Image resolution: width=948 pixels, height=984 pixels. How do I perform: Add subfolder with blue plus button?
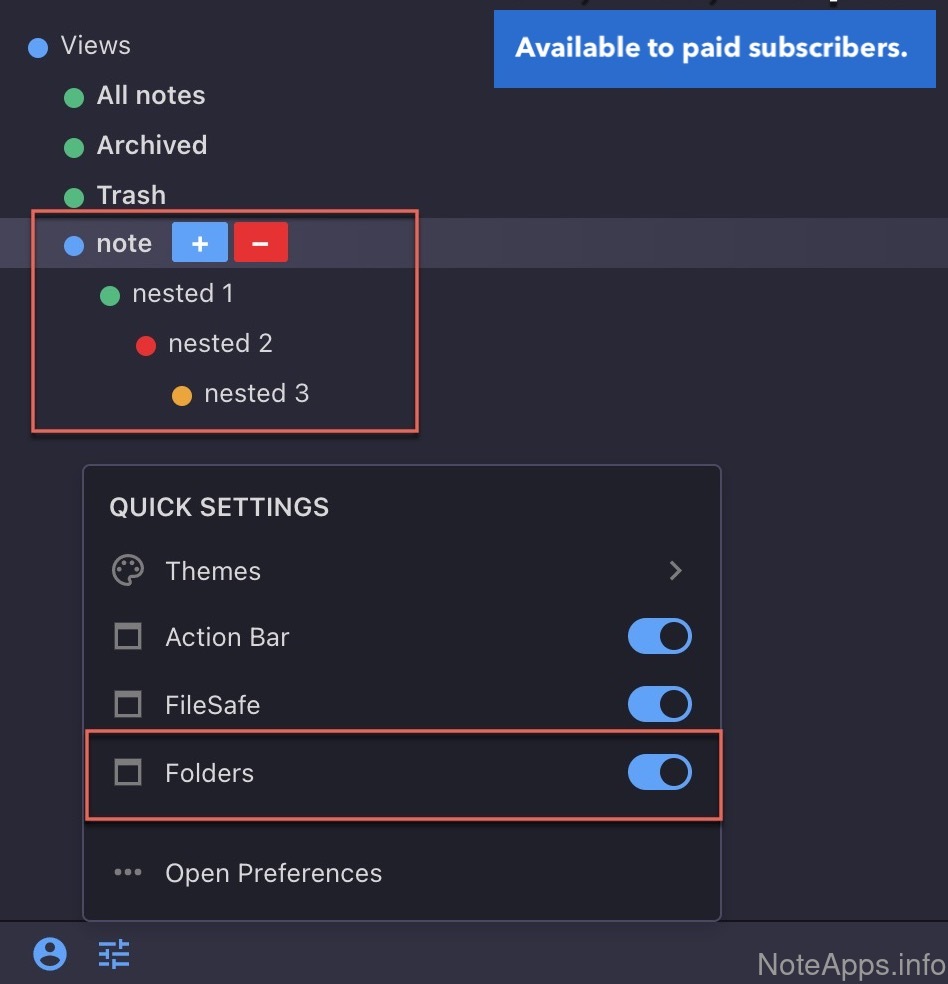200,243
